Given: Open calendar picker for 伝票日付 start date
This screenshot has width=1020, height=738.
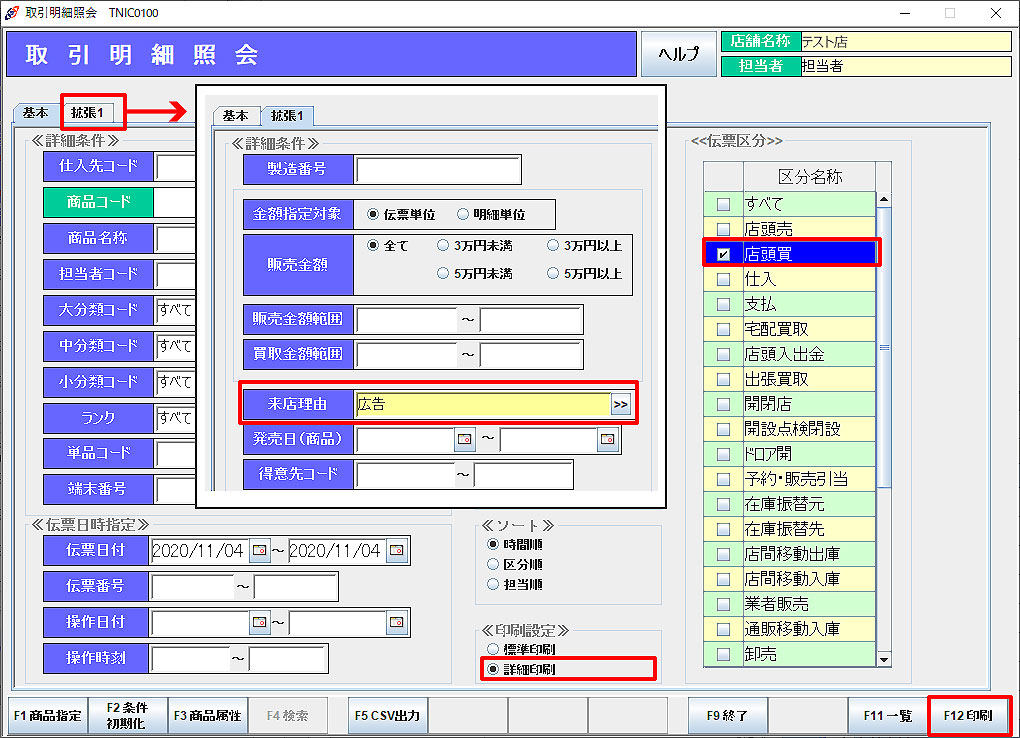Looking at the screenshot, I should [260, 550].
